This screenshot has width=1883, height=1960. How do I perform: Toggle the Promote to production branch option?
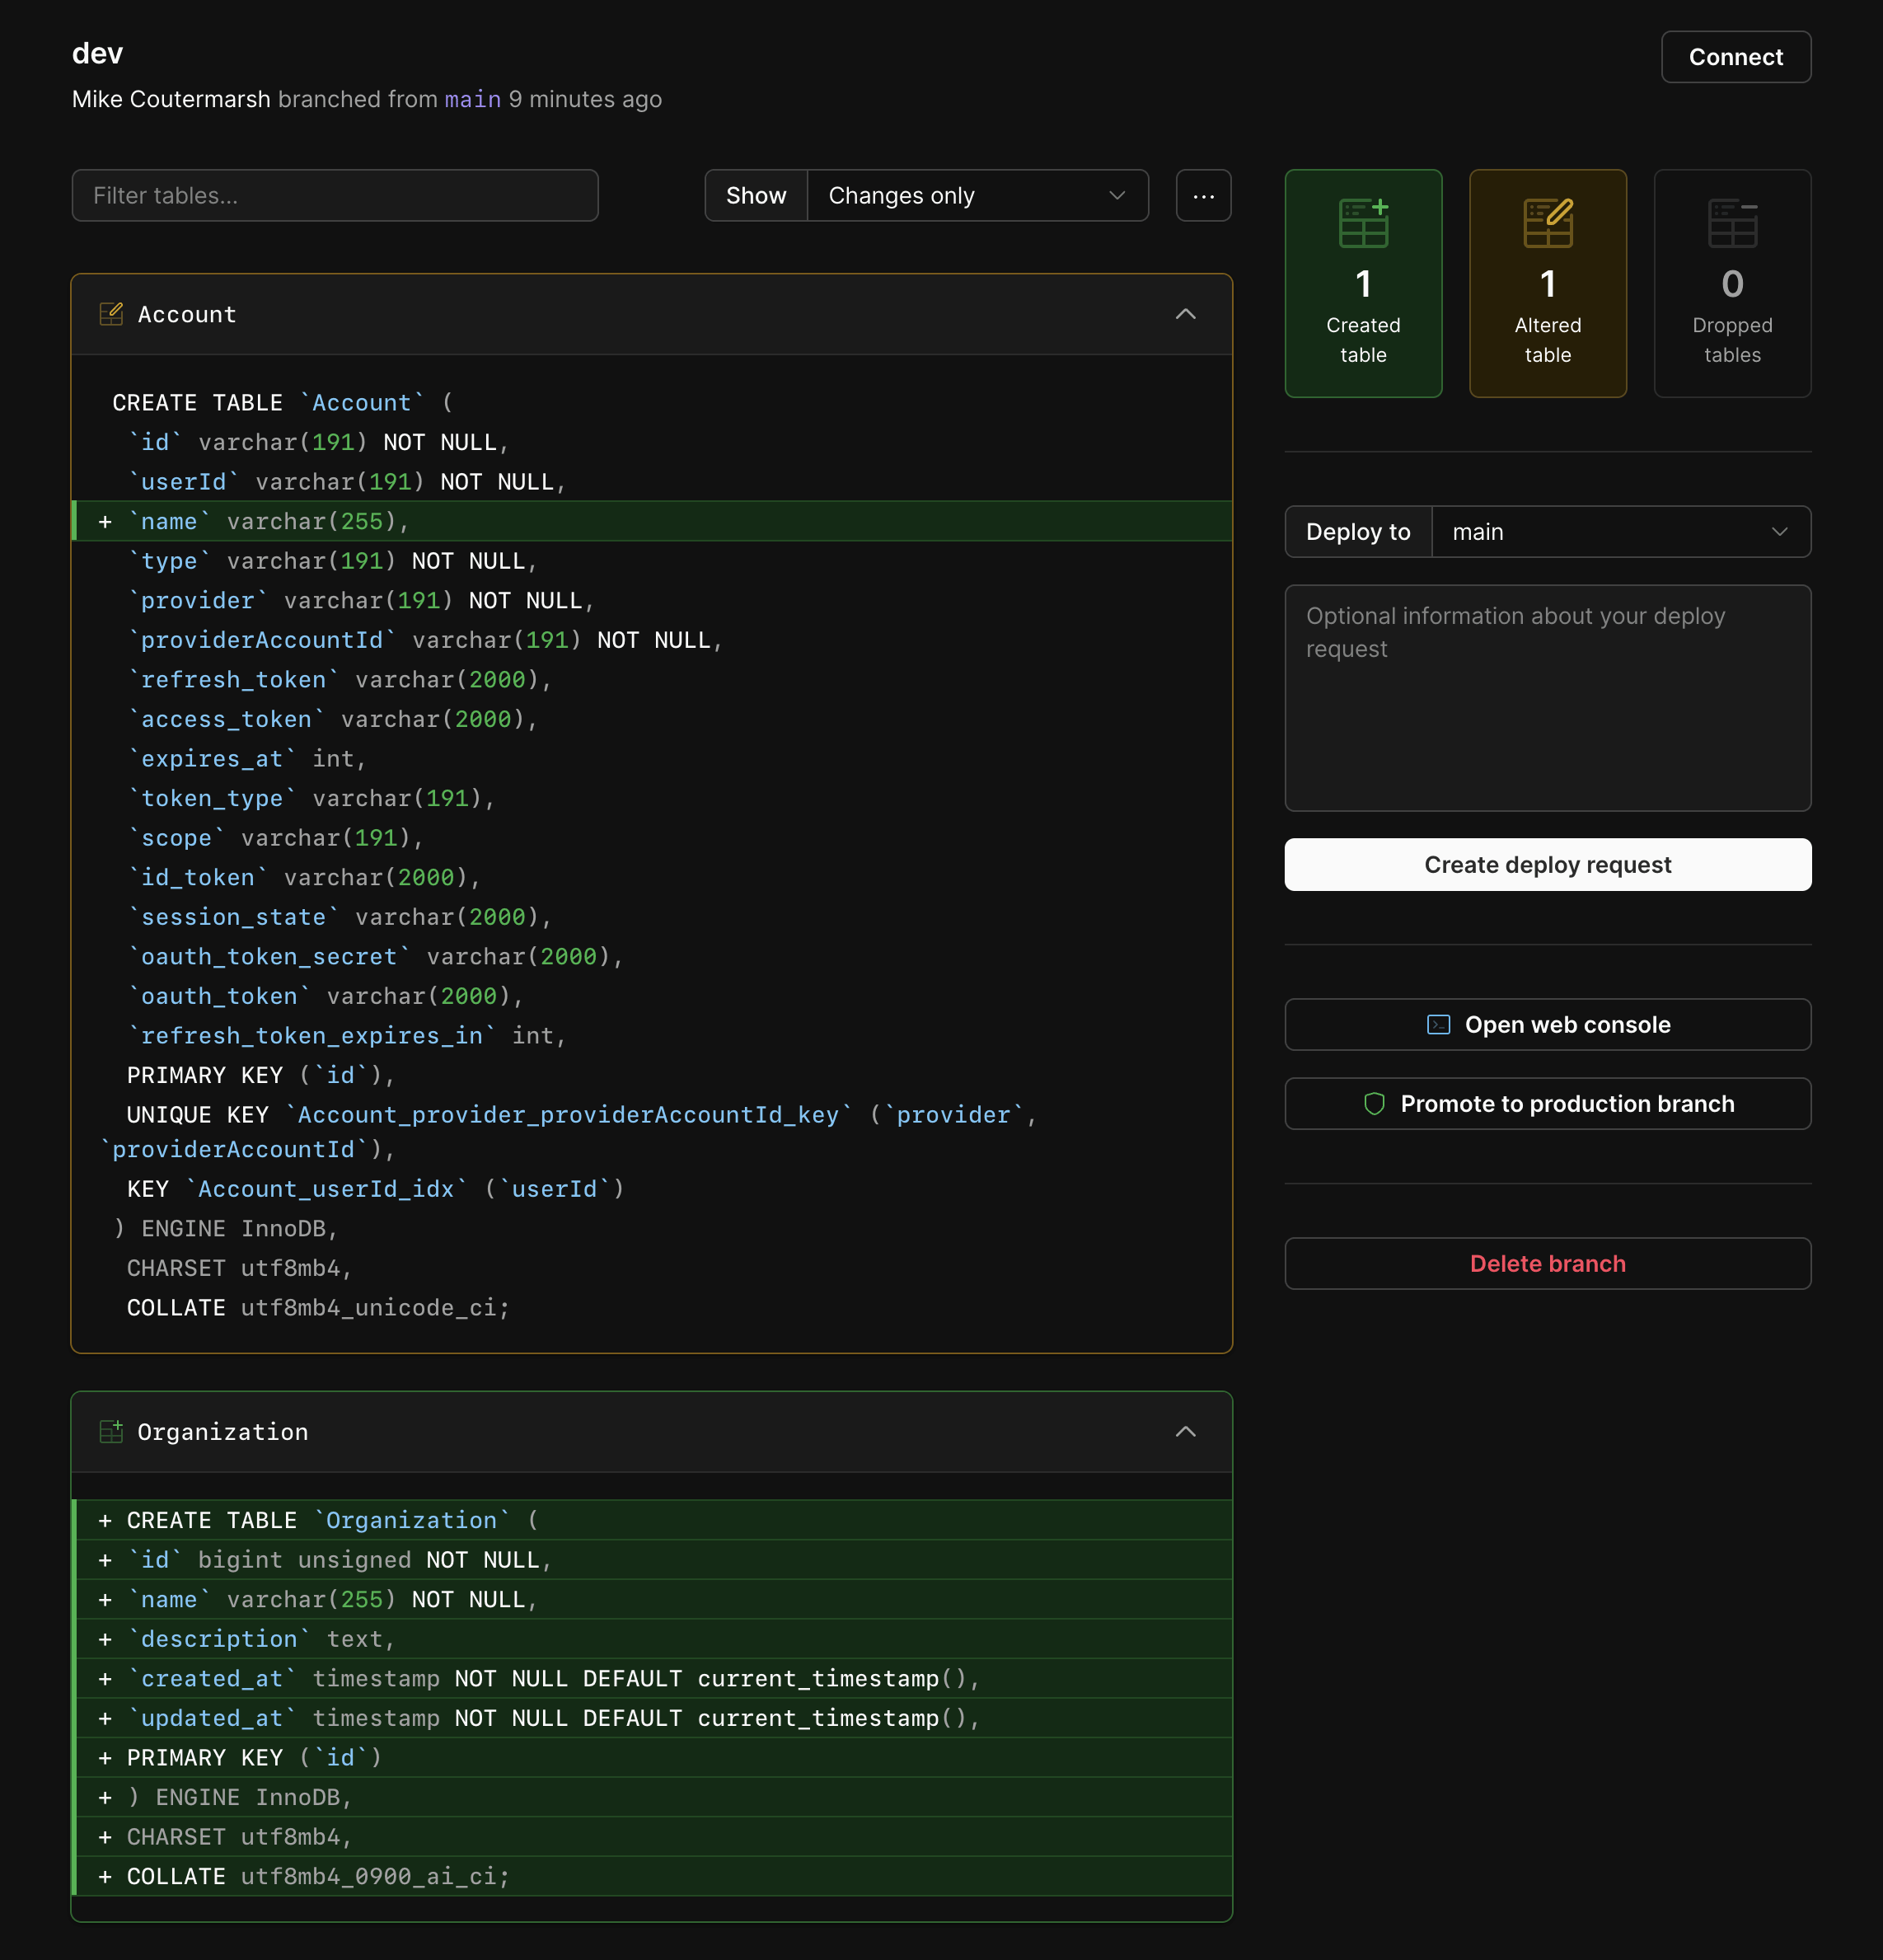point(1548,1104)
